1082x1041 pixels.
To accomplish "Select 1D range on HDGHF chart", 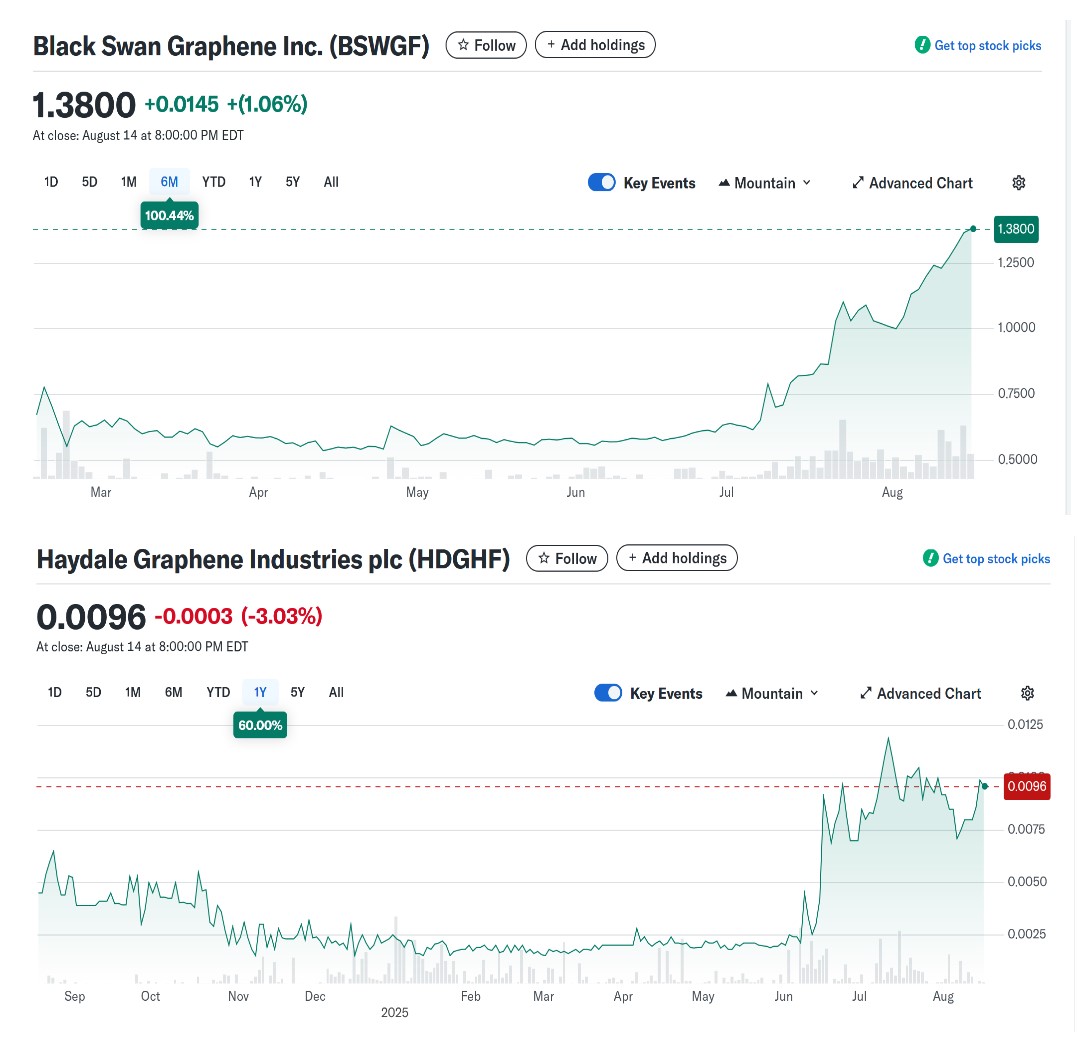I will pyautogui.click(x=55, y=692).
